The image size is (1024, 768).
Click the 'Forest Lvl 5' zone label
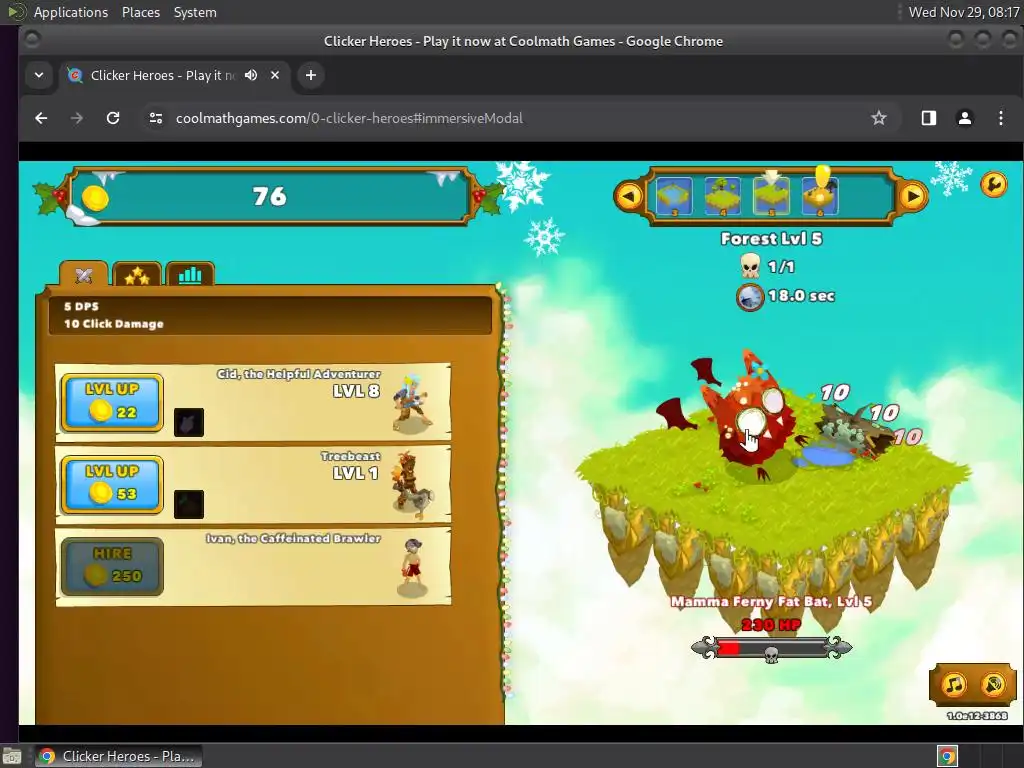771,238
